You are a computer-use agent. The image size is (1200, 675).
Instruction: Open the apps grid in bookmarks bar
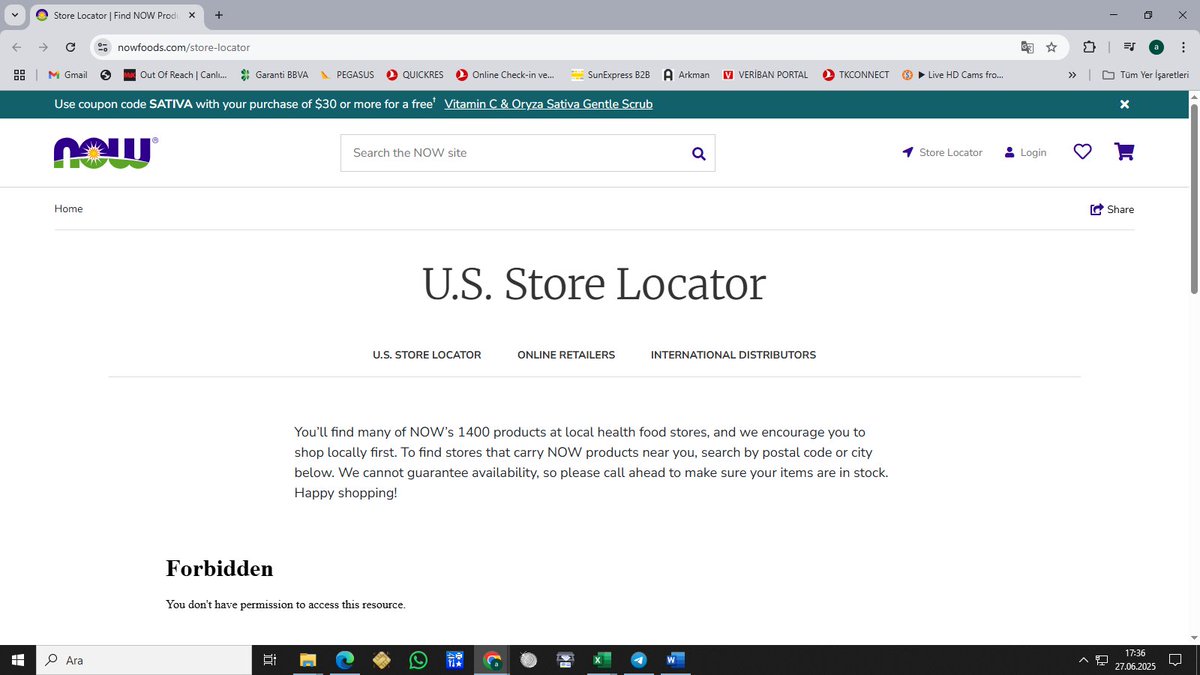[19, 75]
